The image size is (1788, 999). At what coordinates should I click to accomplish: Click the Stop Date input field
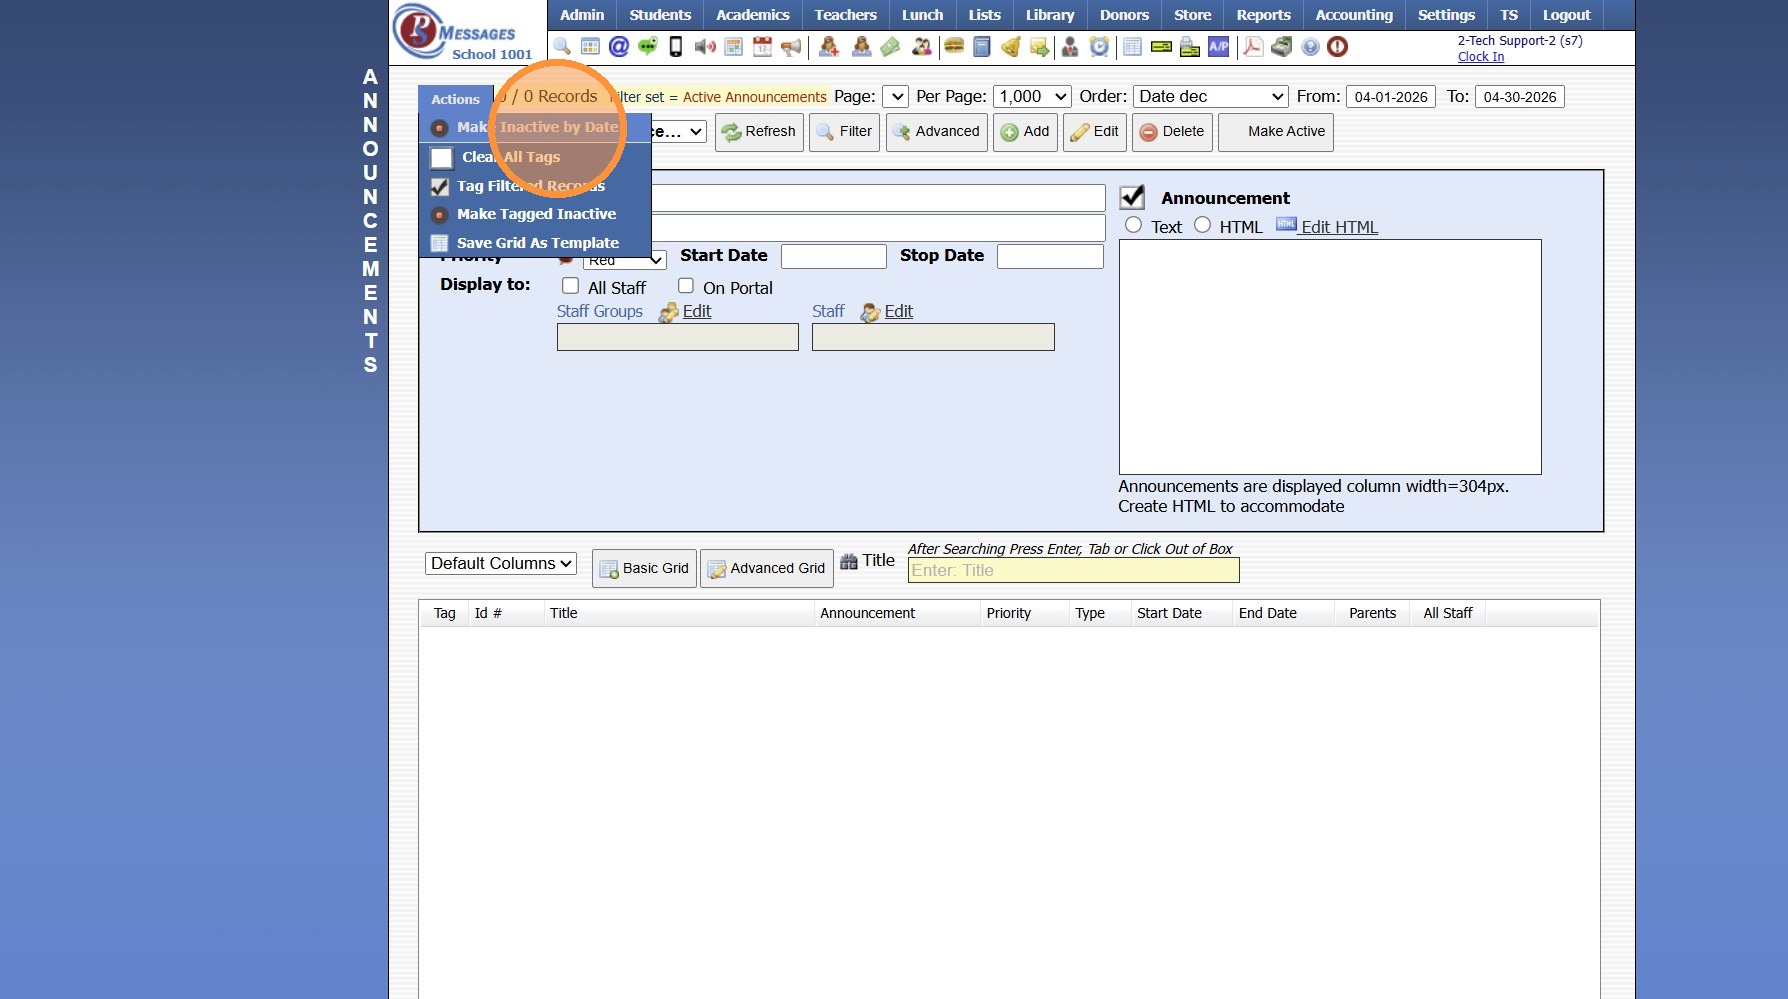point(1050,256)
